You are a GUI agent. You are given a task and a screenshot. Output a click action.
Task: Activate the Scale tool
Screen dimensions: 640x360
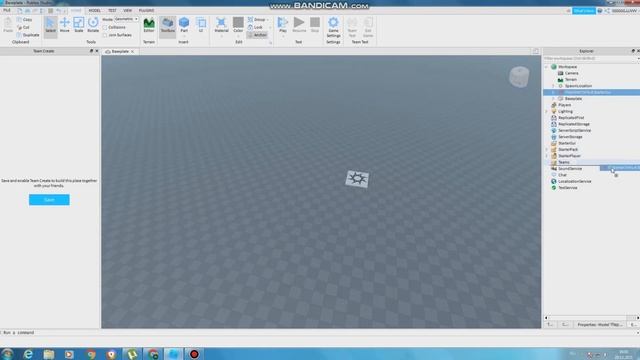coord(78,25)
